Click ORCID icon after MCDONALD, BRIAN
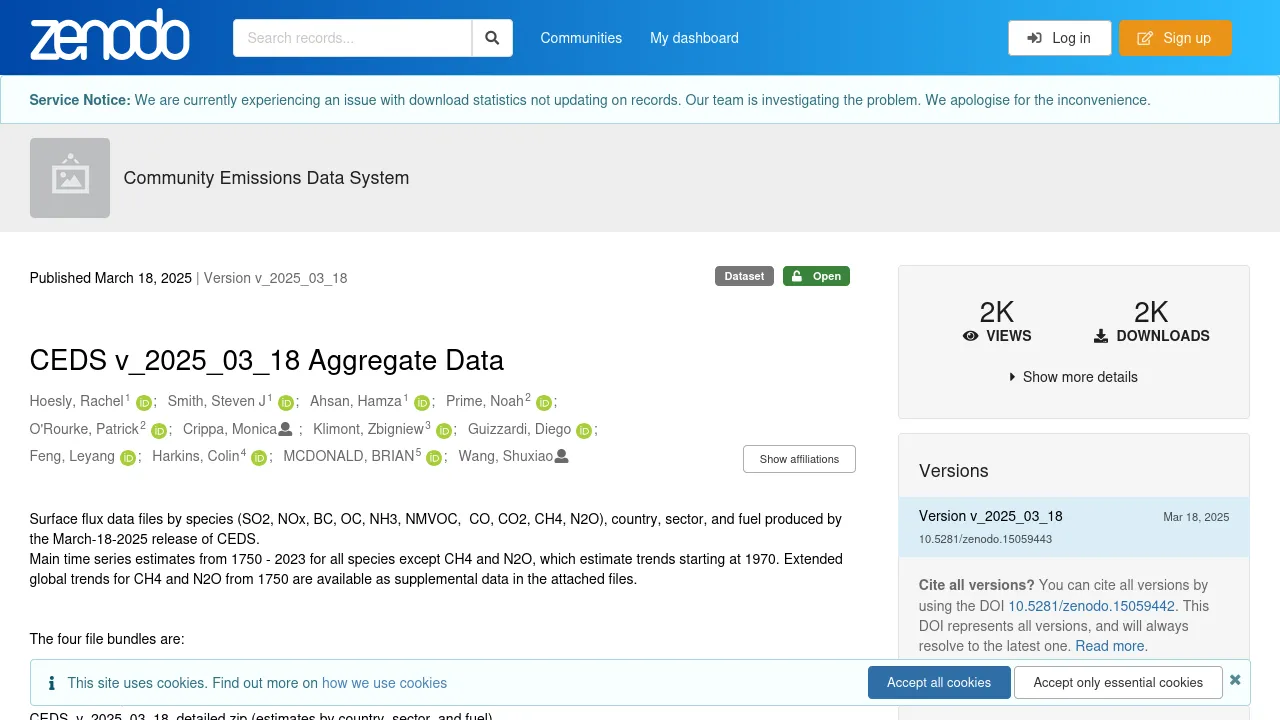This screenshot has height=720, width=1280. click(434, 458)
